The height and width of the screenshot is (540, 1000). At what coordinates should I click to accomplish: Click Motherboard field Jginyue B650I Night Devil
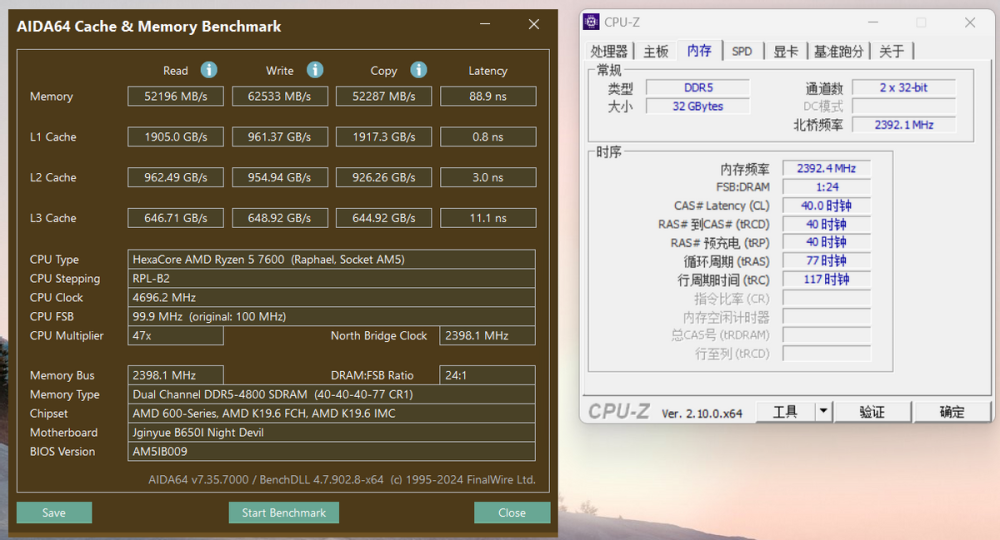pyautogui.click(x=332, y=432)
